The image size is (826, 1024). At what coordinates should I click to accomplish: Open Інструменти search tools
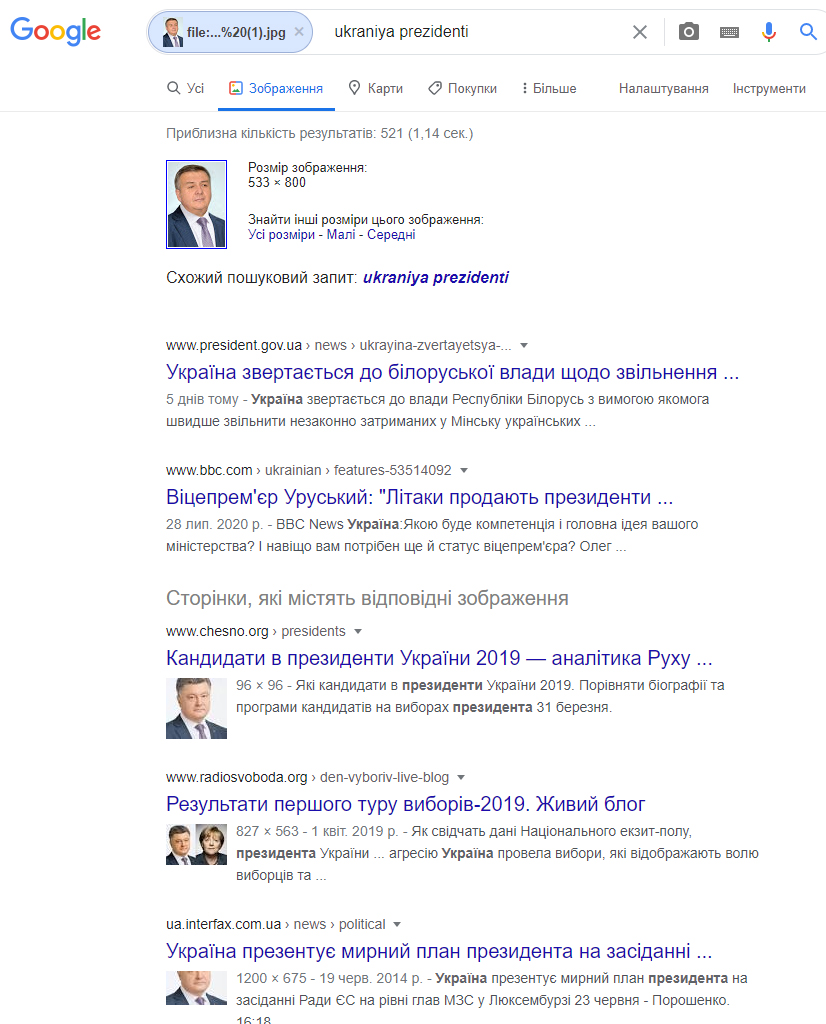pyautogui.click(x=769, y=88)
